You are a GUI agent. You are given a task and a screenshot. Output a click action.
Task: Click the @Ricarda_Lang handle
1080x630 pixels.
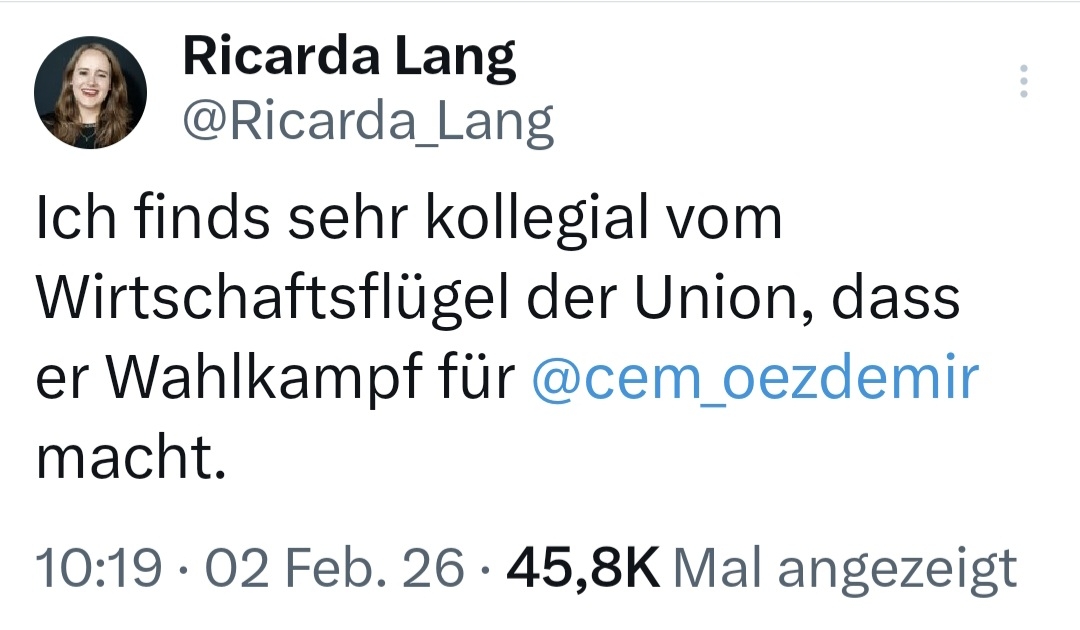click(367, 123)
